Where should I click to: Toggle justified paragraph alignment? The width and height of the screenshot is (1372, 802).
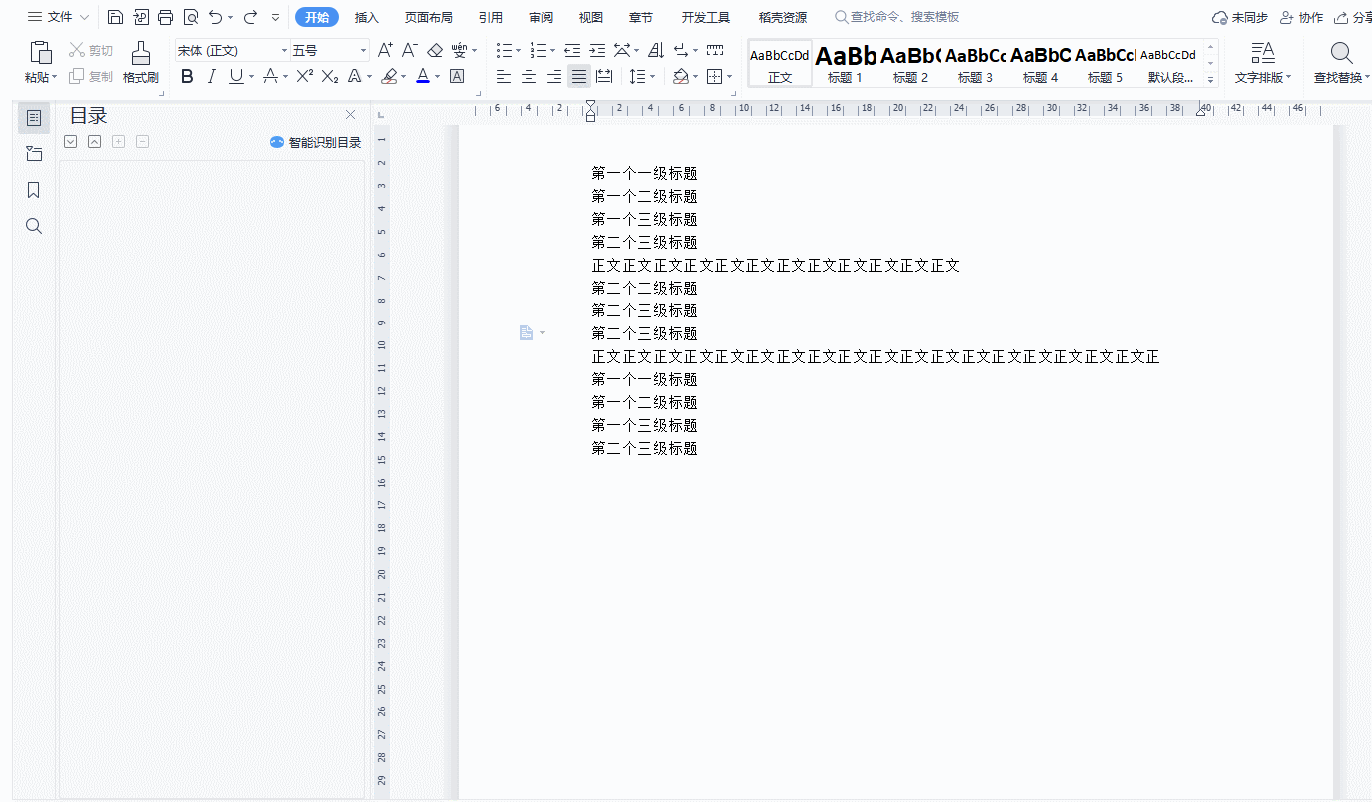[578, 76]
